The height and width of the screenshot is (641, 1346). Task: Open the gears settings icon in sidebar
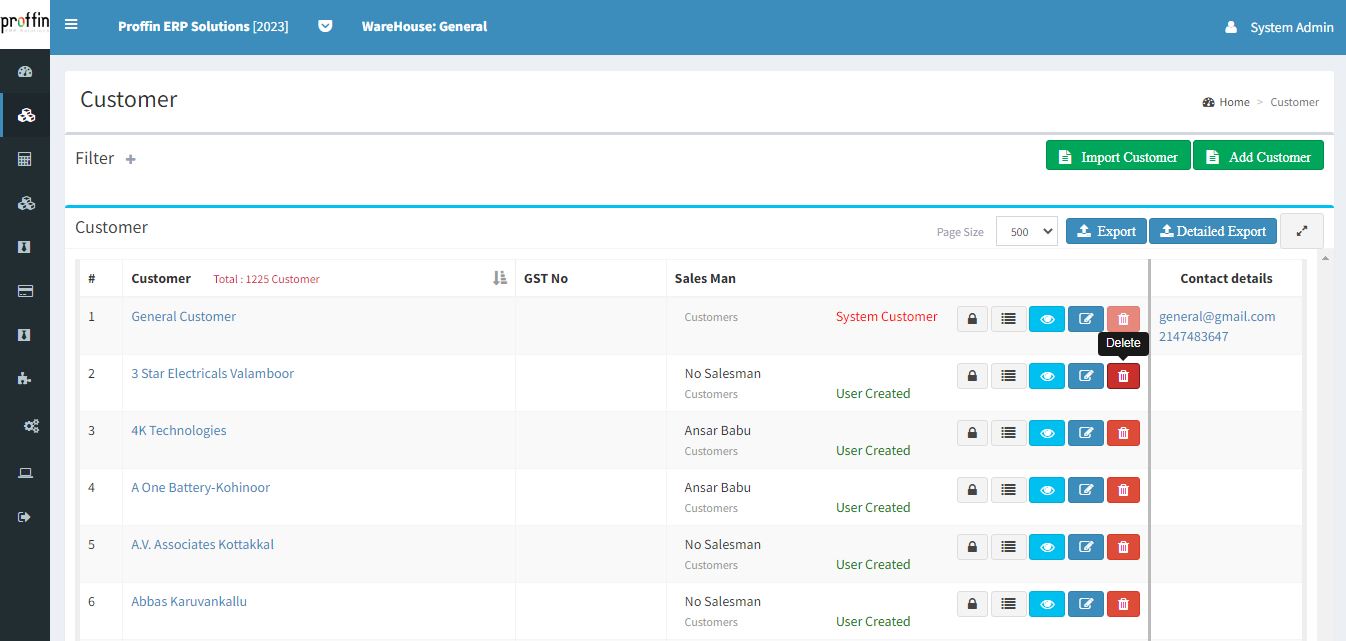[31, 426]
